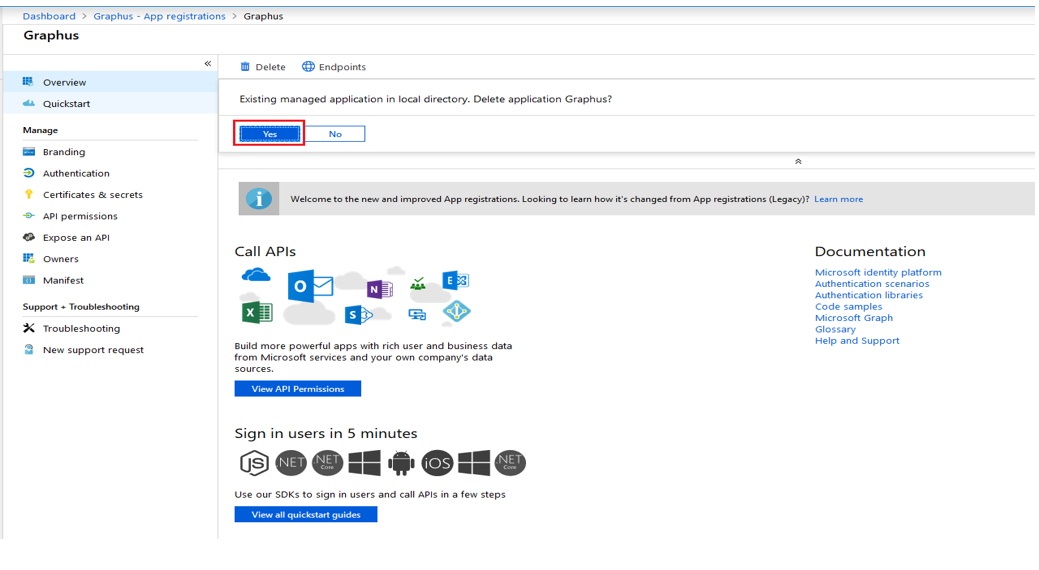Click the Manifest icon
Viewport: 1039px width, 570px height.
(28, 280)
